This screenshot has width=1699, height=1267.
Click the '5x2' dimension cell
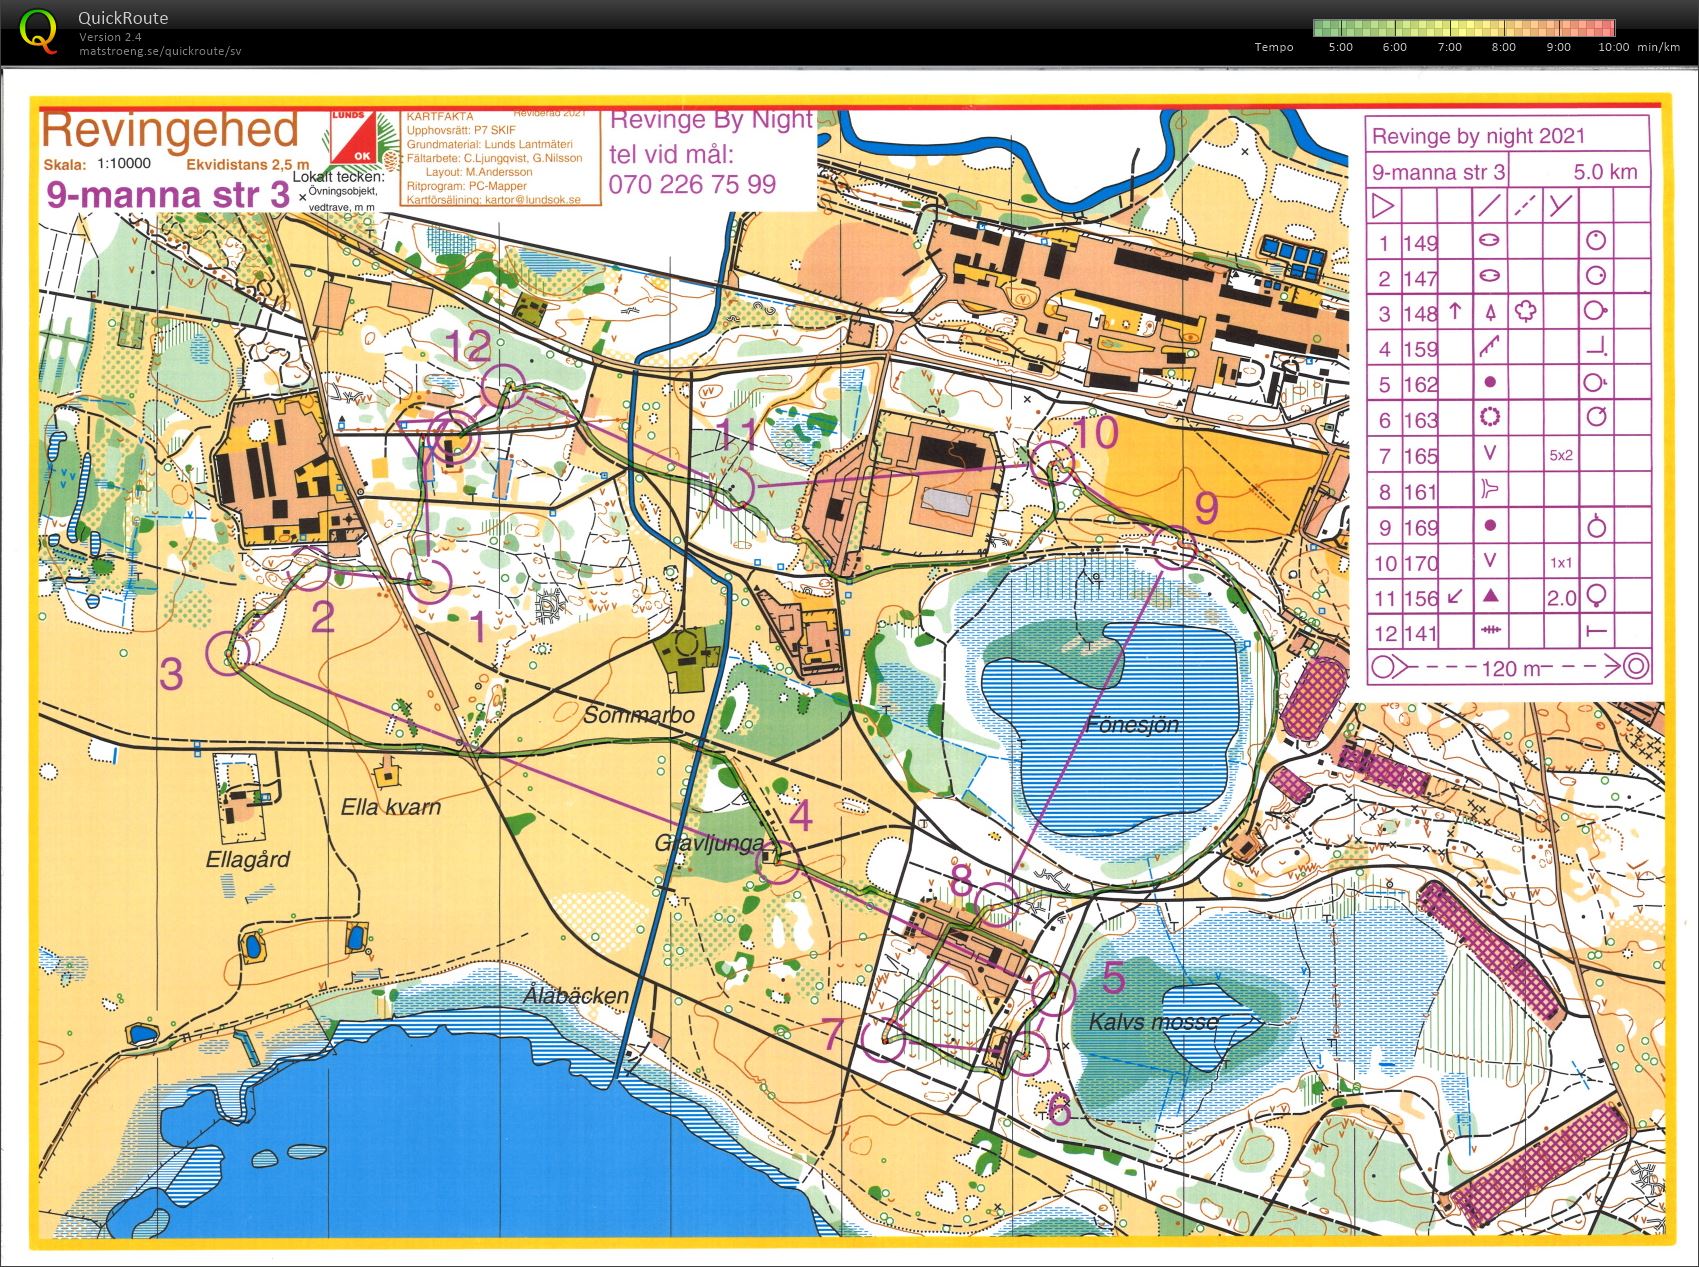pos(1561,455)
